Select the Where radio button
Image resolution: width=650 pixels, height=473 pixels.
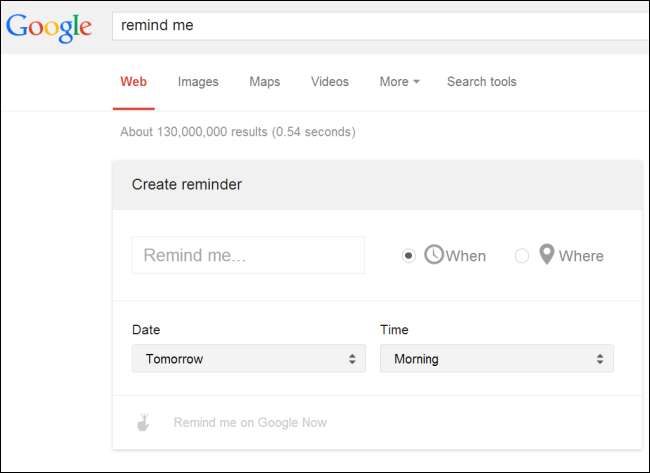point(521,256)
